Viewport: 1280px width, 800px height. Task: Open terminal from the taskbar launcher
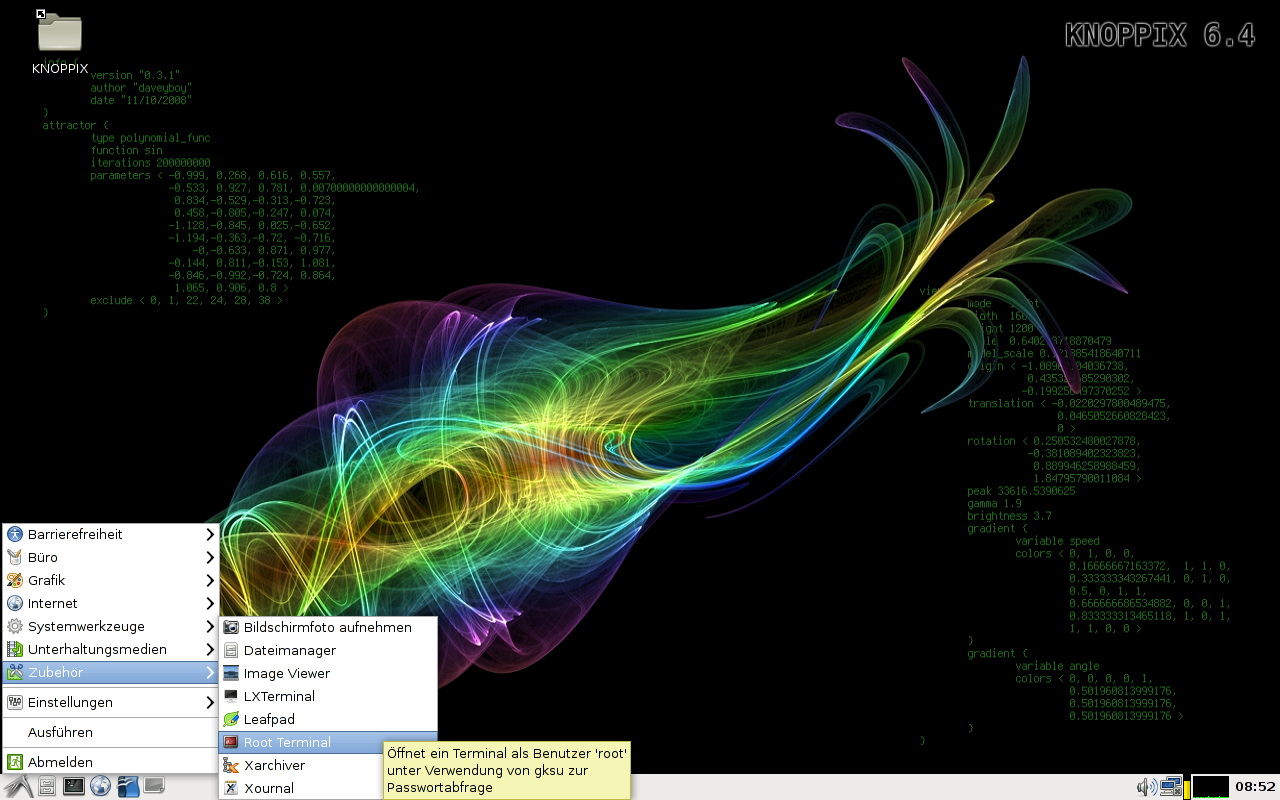pos(73,786)
